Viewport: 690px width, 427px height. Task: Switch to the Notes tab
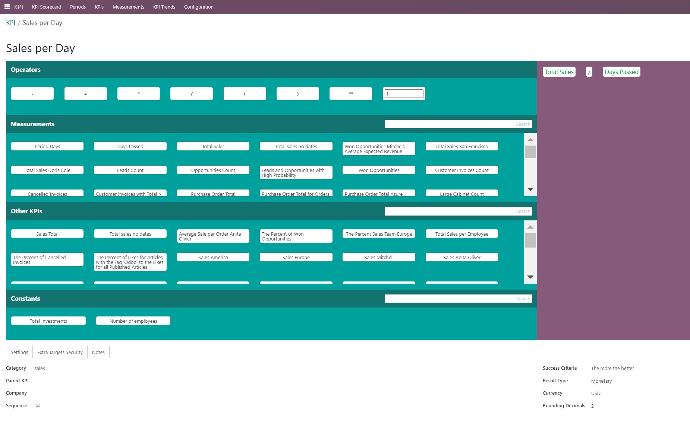[98, 352]
